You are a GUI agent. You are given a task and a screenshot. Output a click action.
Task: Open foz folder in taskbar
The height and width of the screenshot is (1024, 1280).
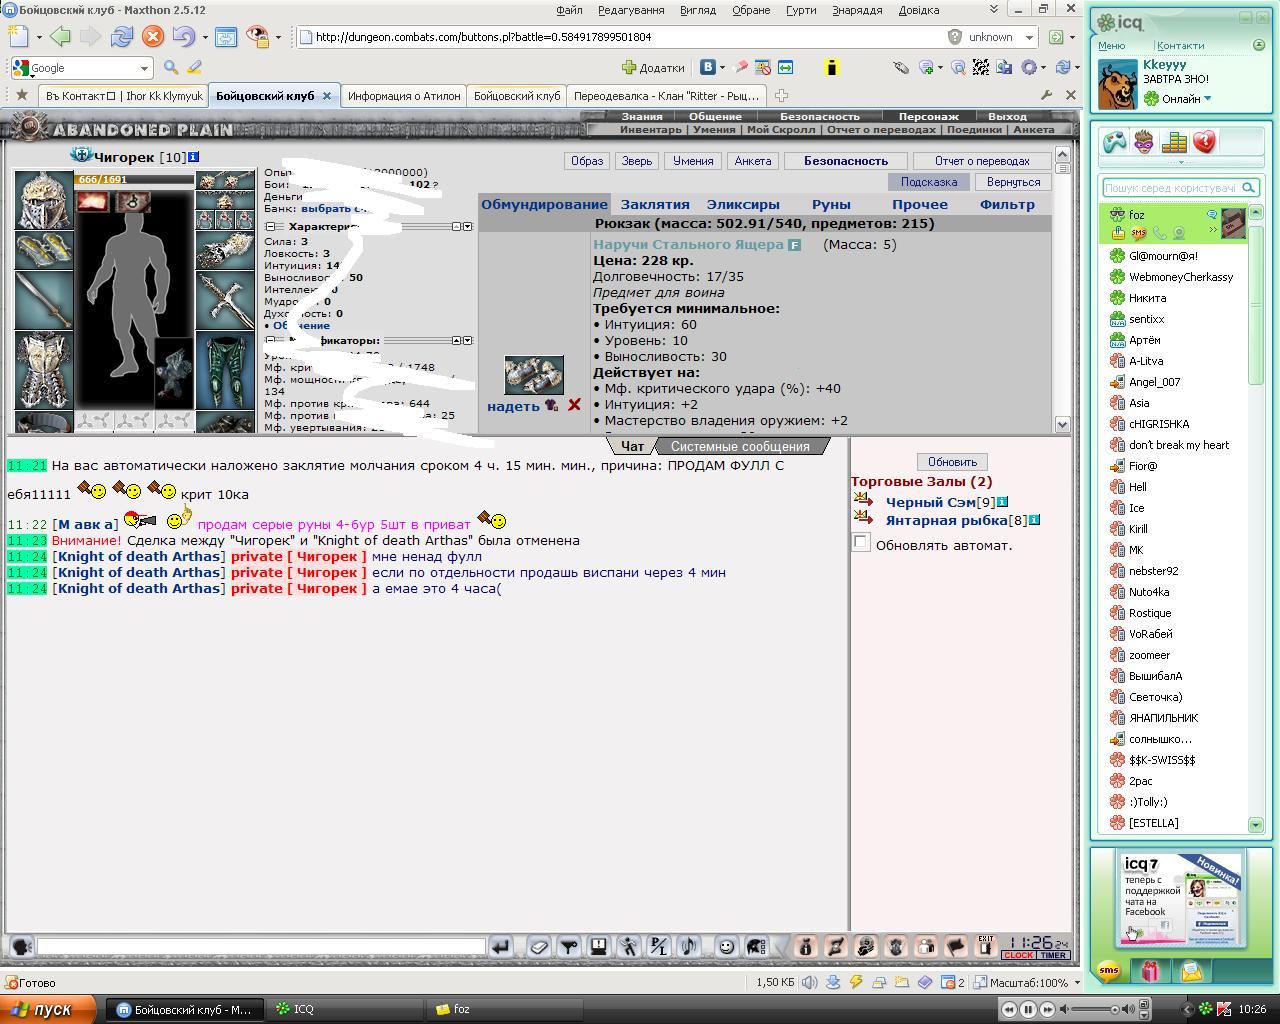coord(503,1009)
